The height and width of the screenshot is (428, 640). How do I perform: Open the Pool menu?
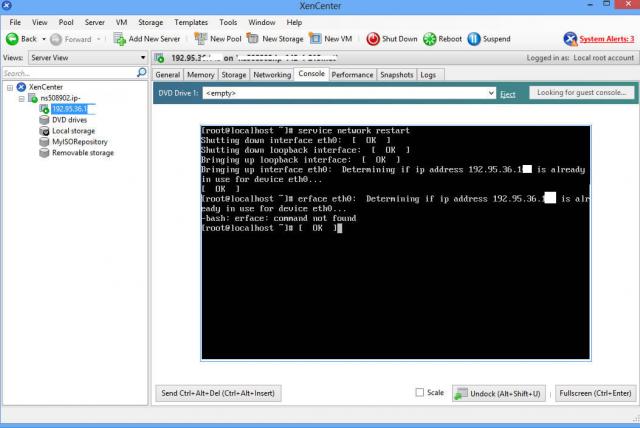pos(66,22)
